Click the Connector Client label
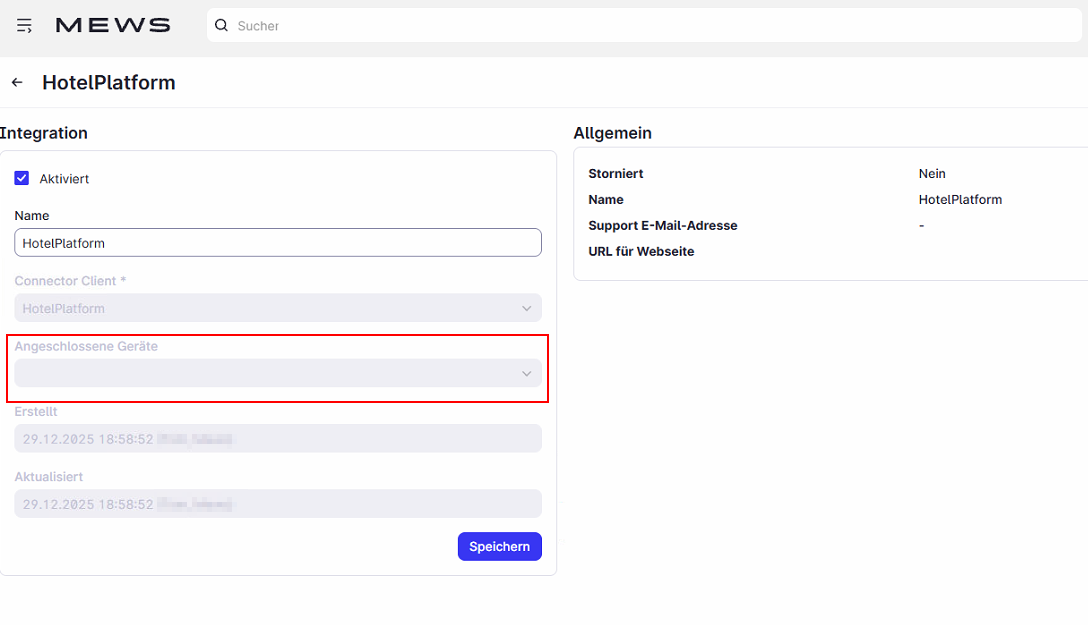Image resolution: width=1088 pixels, height=625 pixels. coord(70,281)
